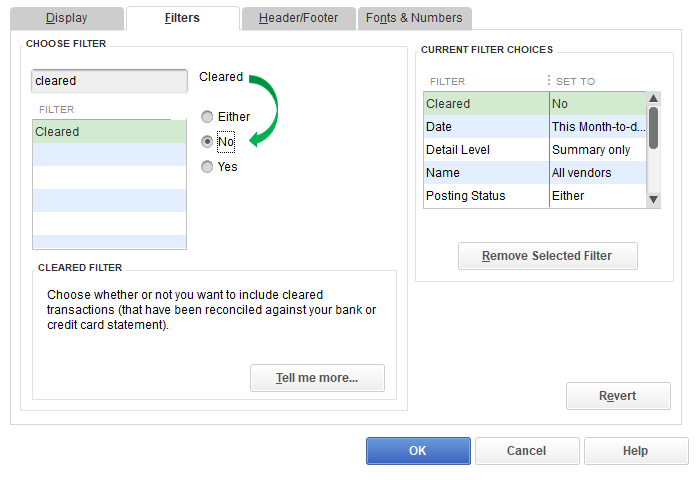697x480 pixels.
Task: Click Remove Selected Filter button
Action: pos(547,256)
